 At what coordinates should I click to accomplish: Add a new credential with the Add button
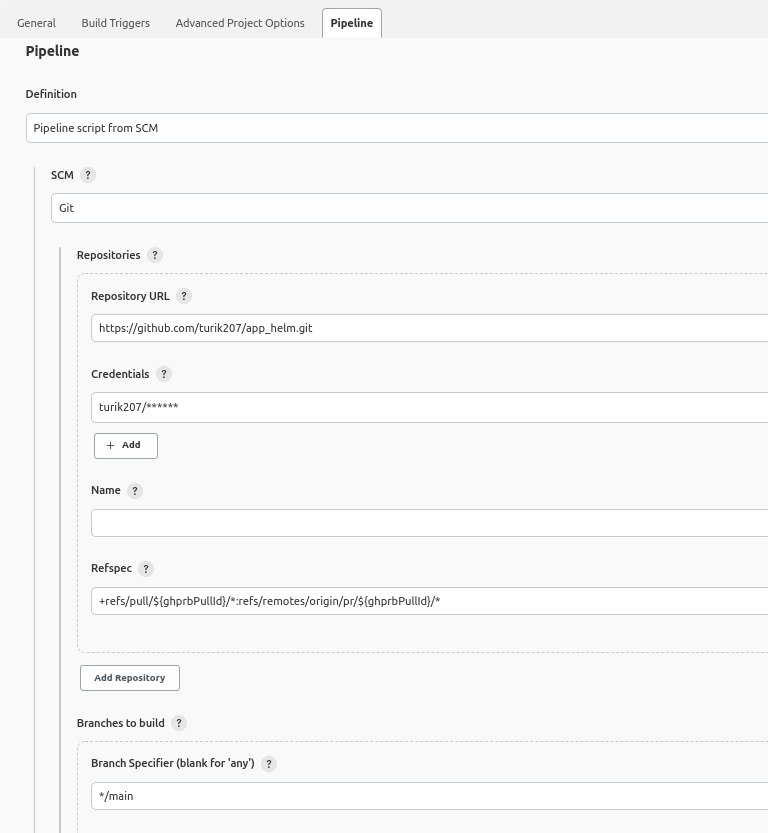coord(125,445)
